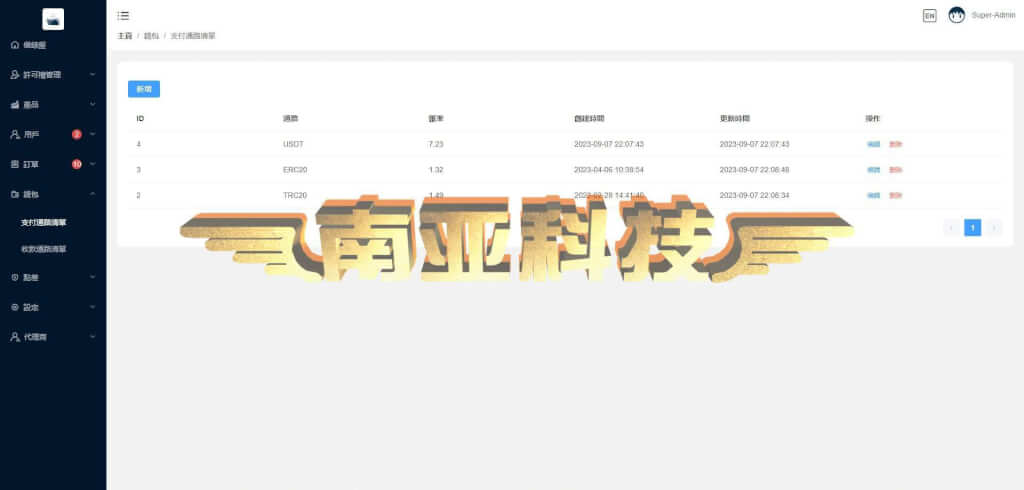Expand the orders (訂單) menu chevron
Viewport: 1024px width, 490px height.
click(x=93, y=164)
